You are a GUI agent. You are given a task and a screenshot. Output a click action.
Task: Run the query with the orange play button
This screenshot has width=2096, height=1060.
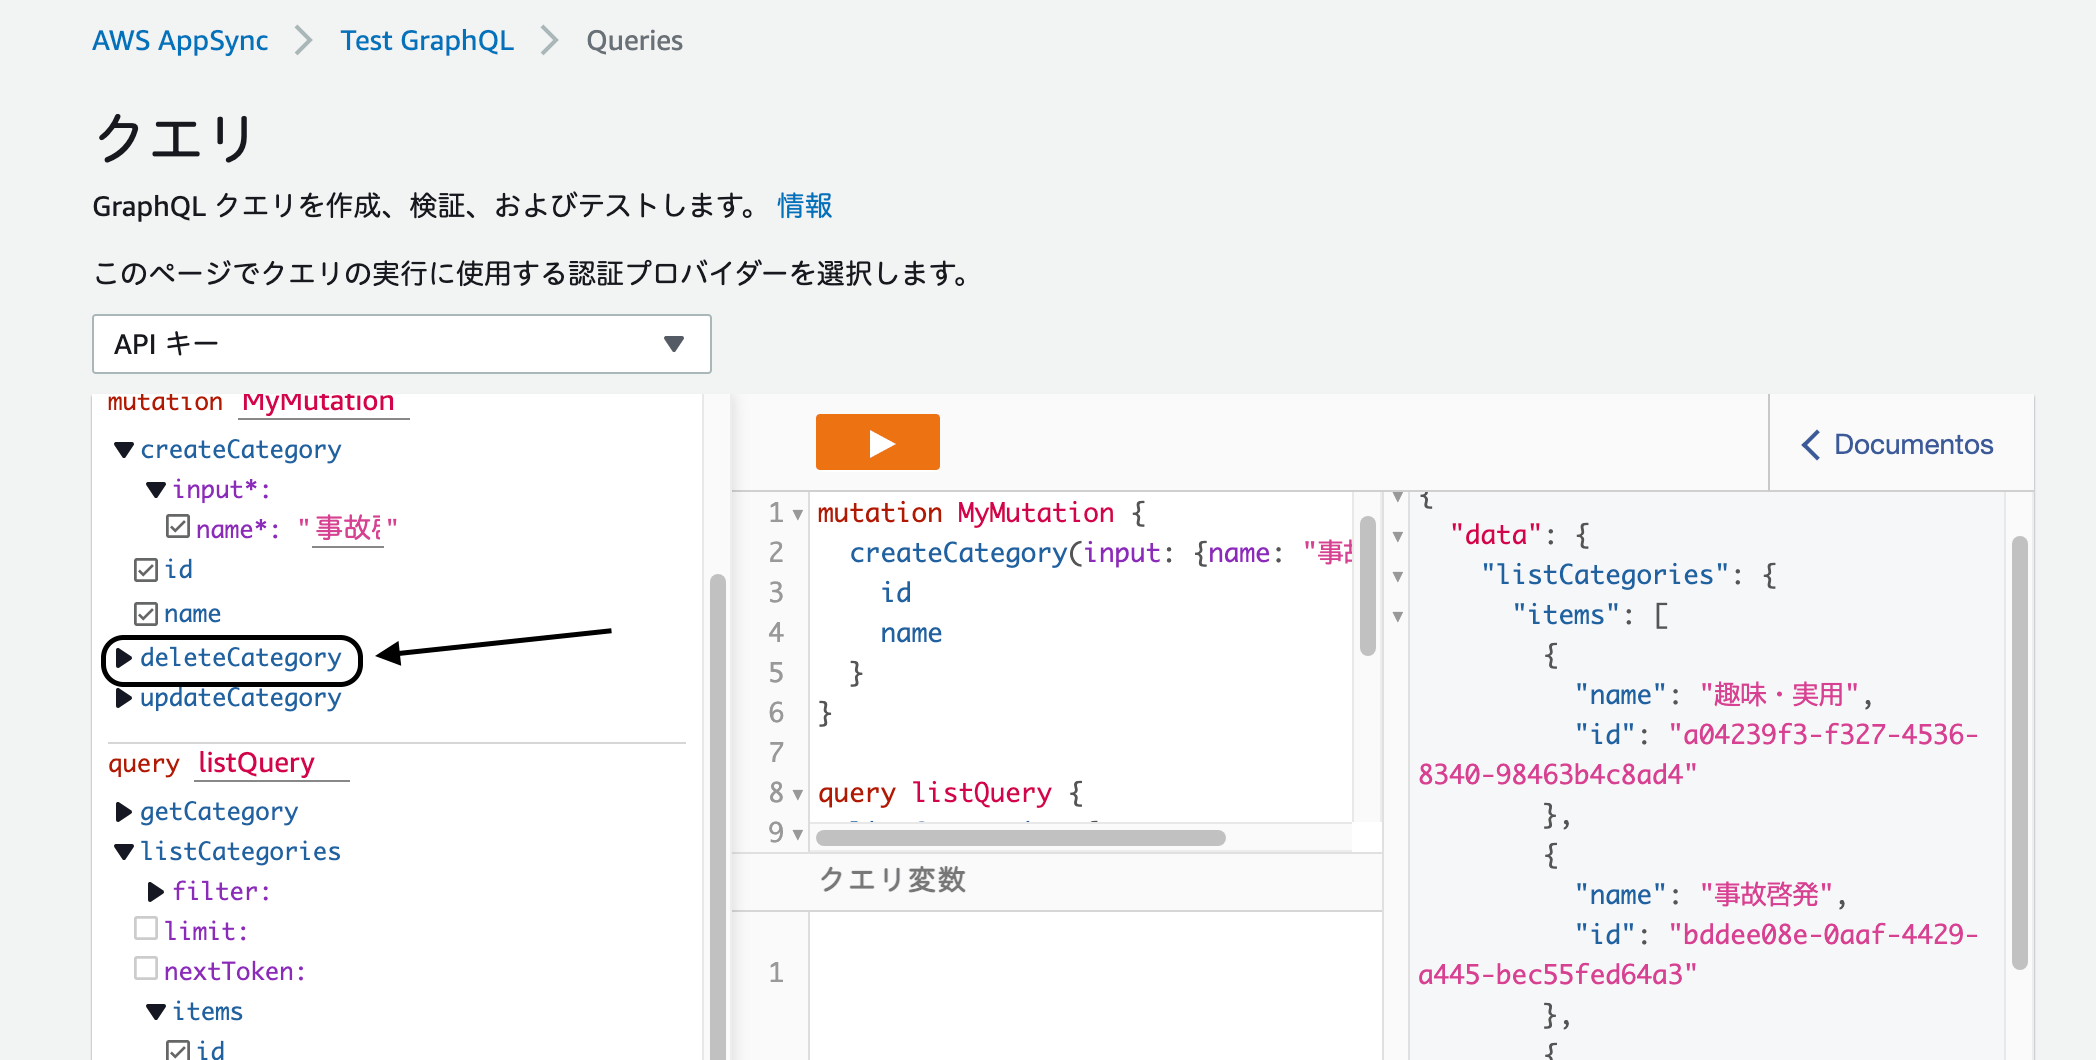877,442
